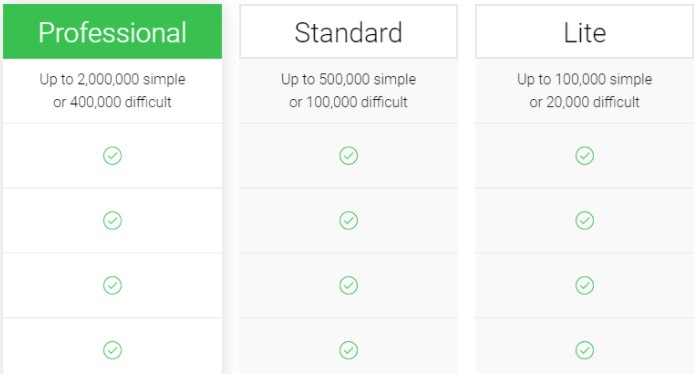Click 'Up to 500,000 simple' text
Image resolution: width=699 pixels, height=382 pixels.
pos(349,79)
